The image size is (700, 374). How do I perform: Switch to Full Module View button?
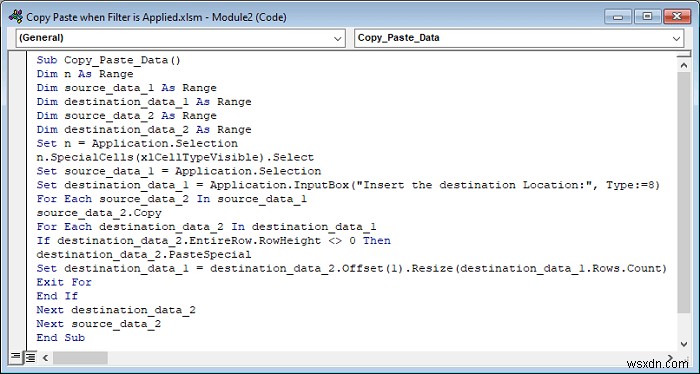tap(30, 357)
